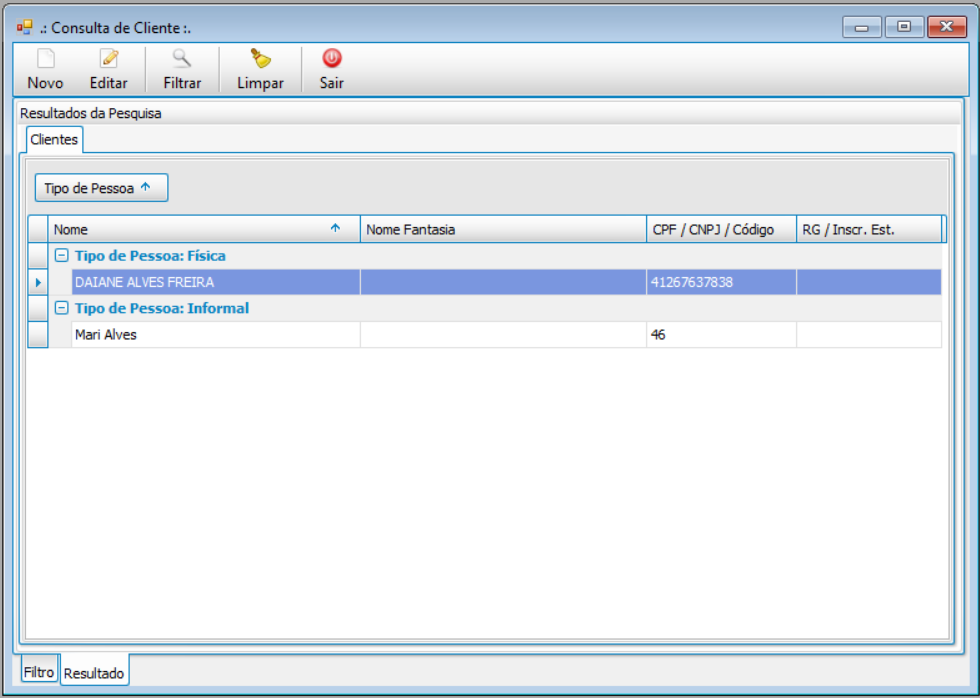Close the Consulta de Cliente window

947,27
